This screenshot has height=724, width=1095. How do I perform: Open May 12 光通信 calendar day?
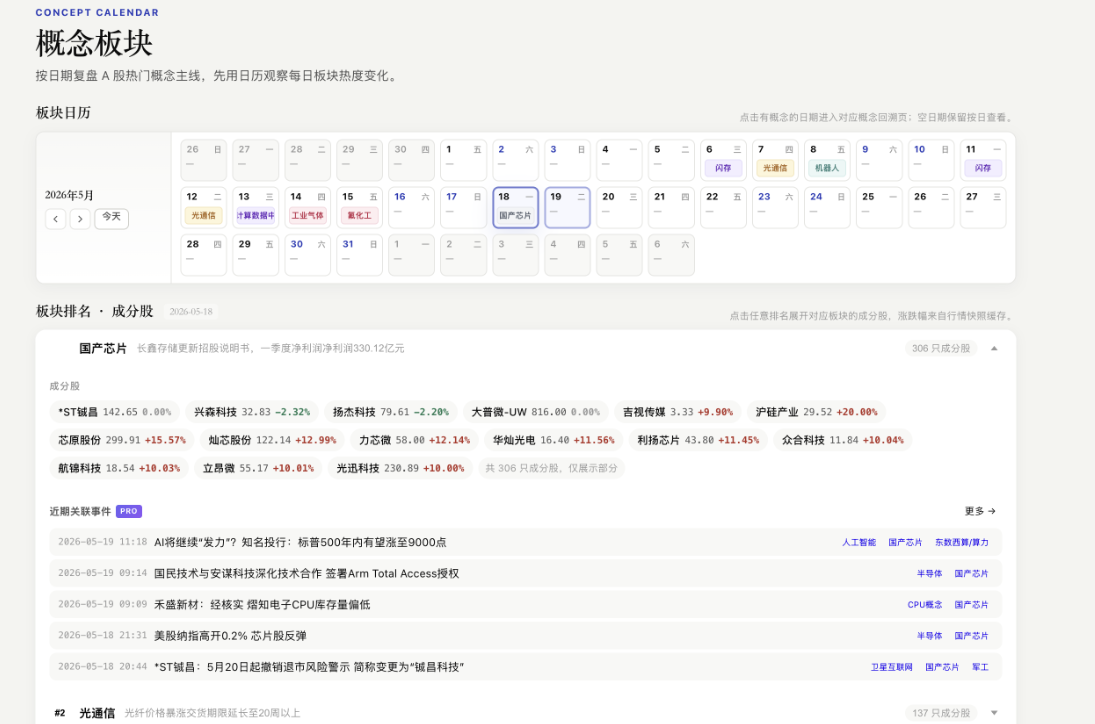pos(203,207)
